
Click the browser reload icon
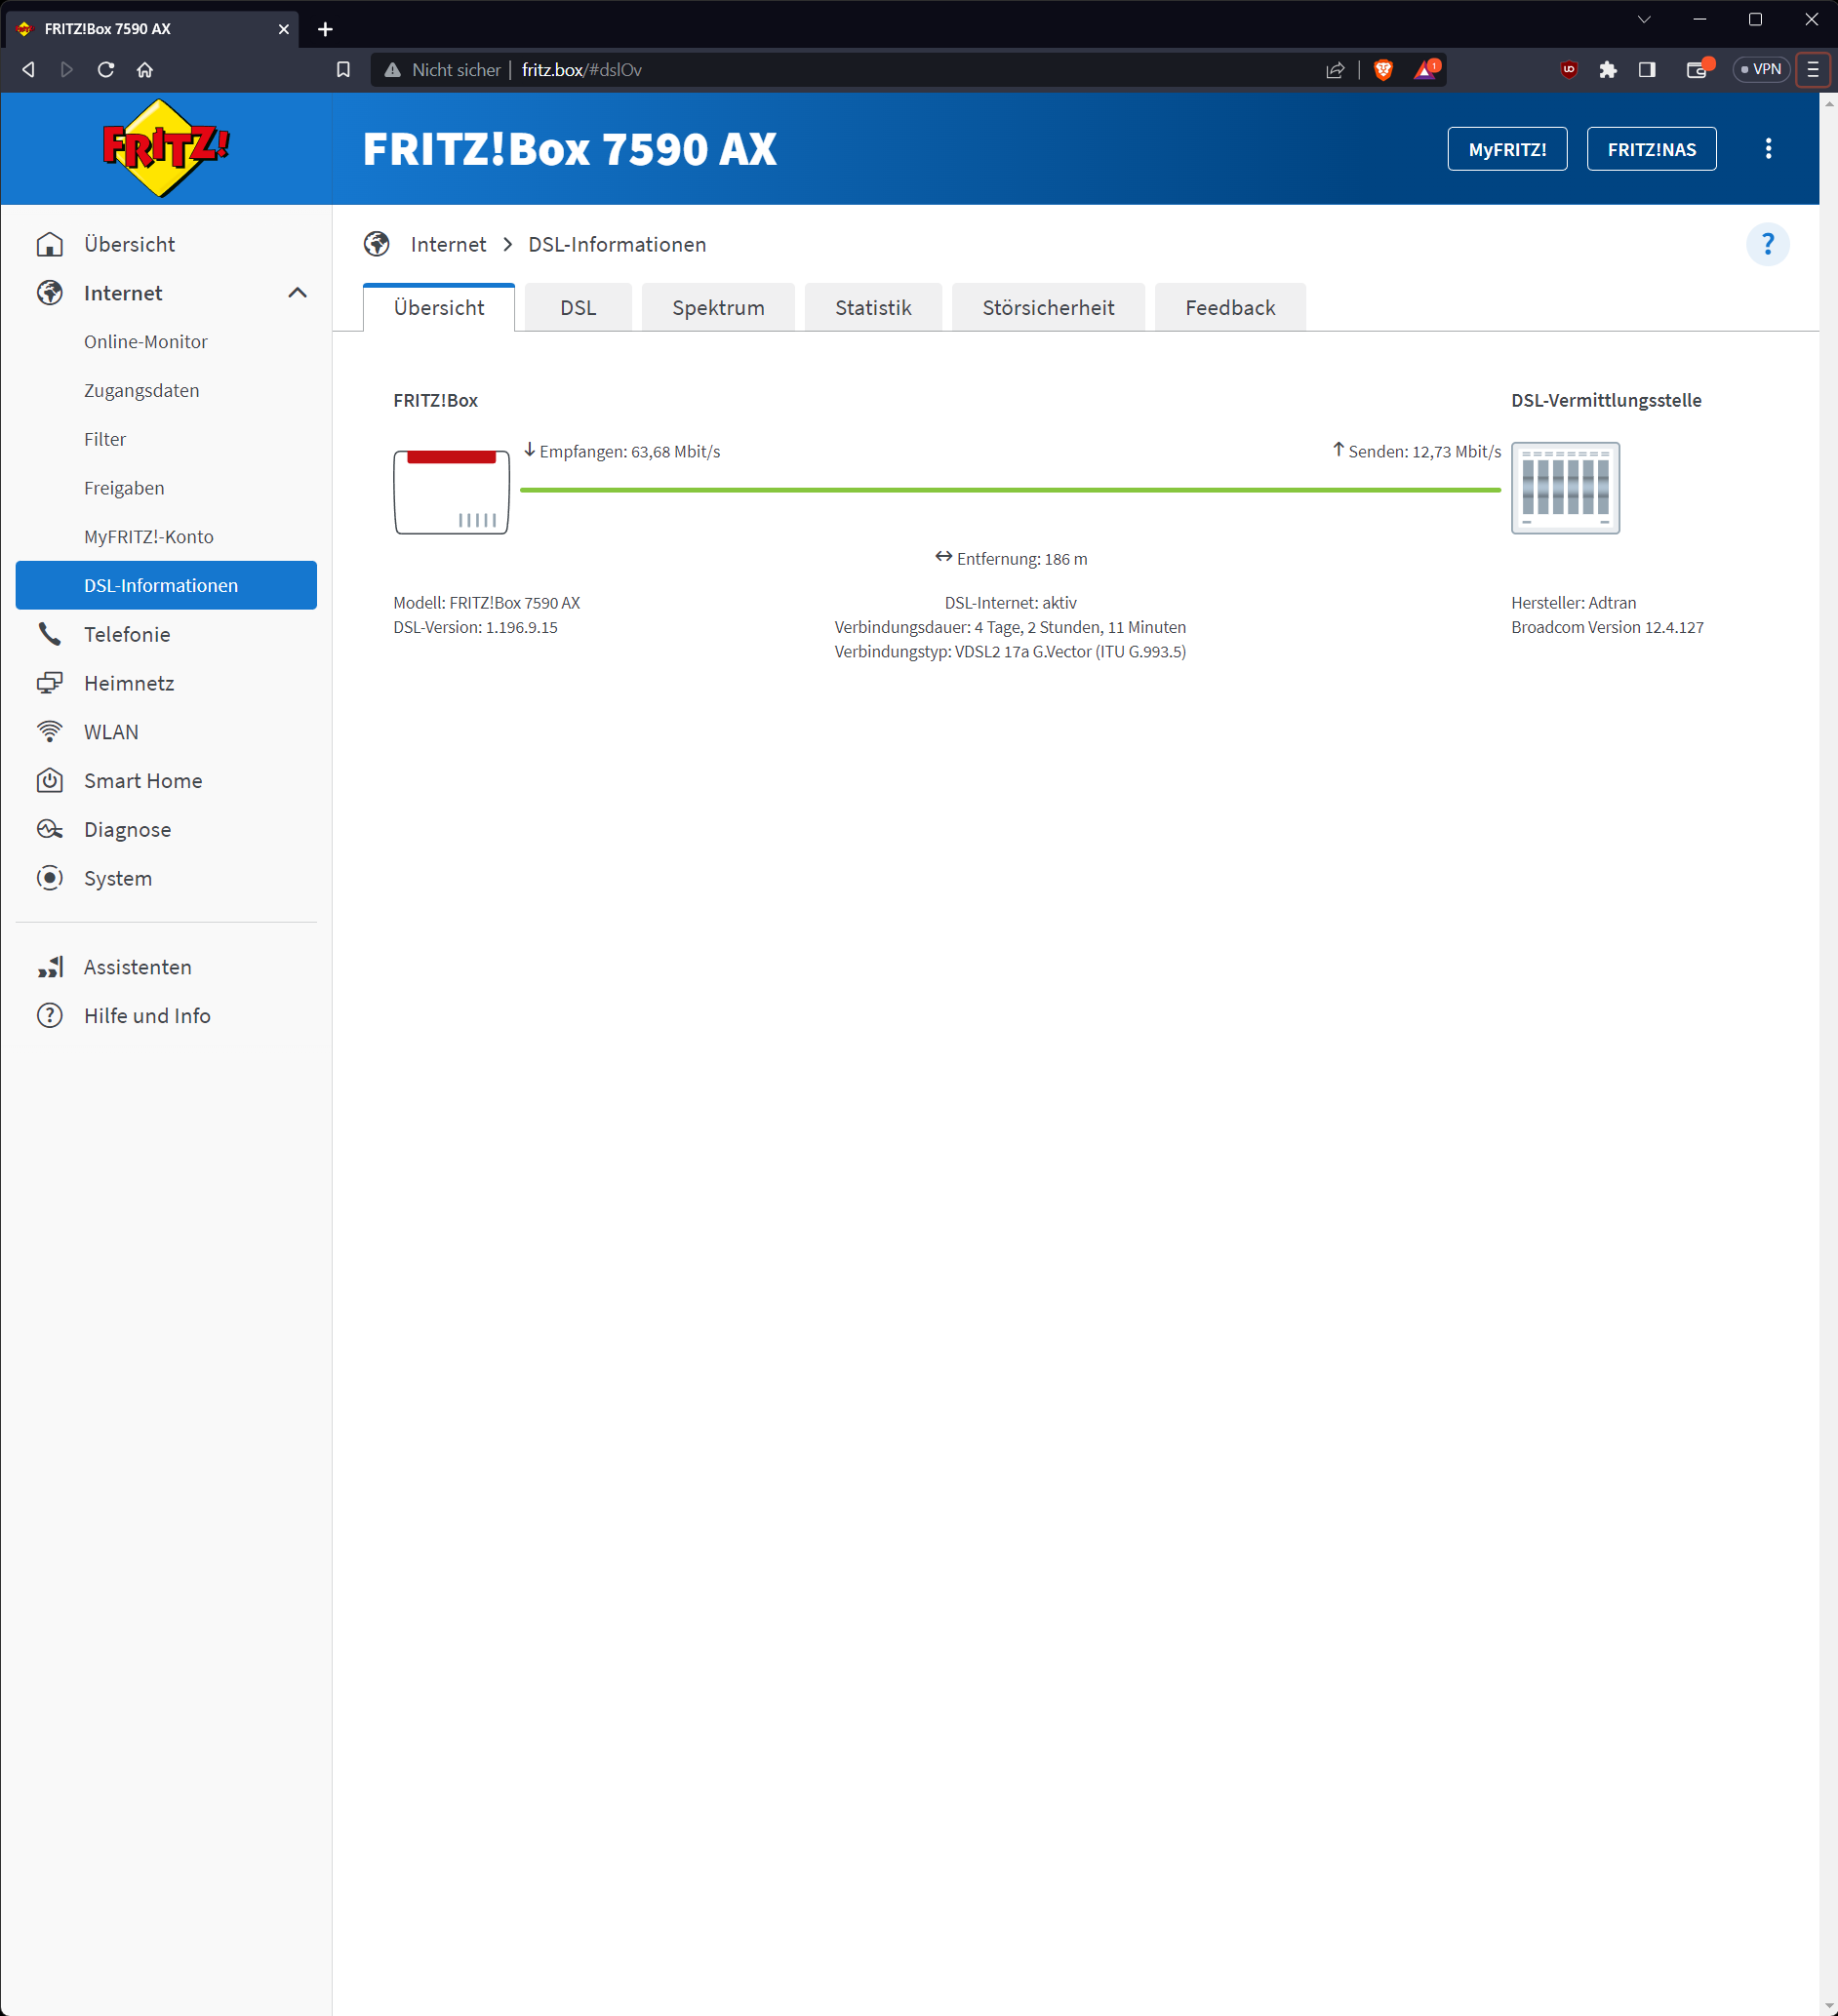pos(106,70)
